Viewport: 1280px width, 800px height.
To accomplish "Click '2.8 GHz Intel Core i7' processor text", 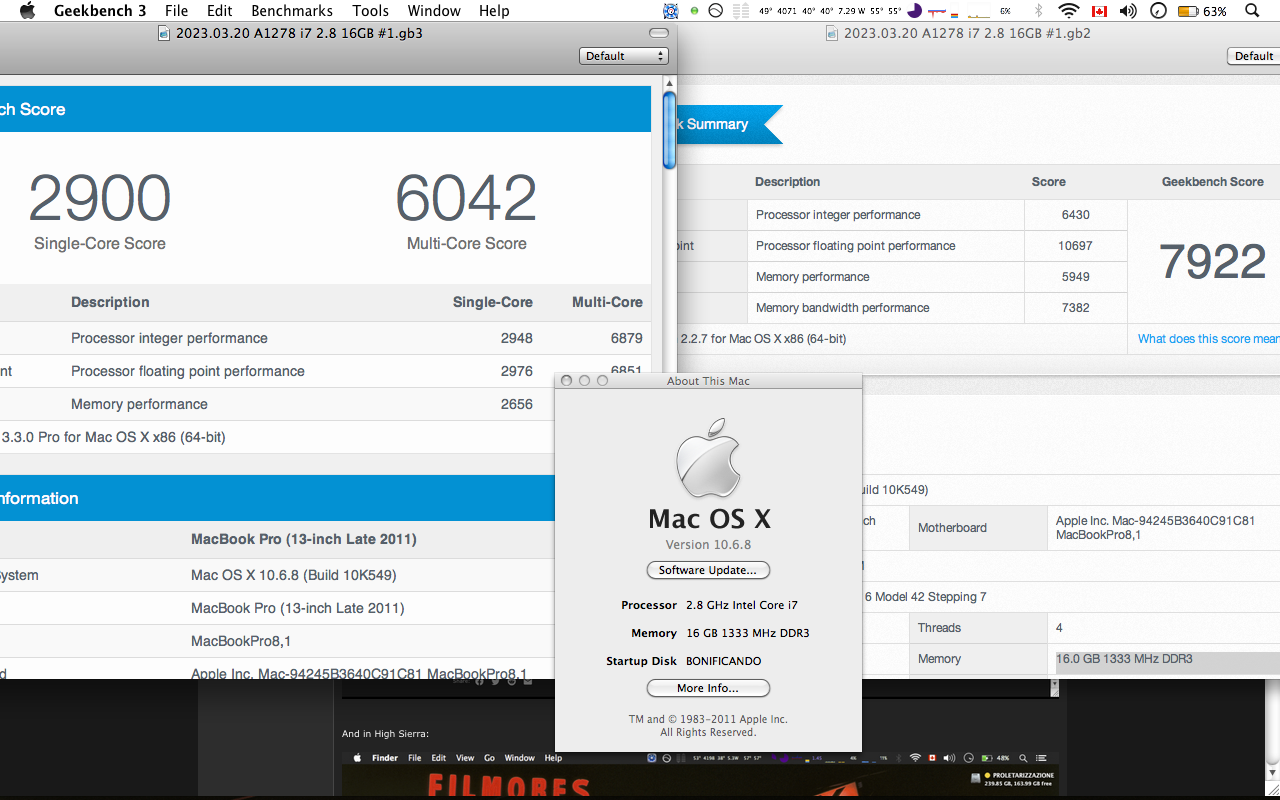I will [742, 605].
